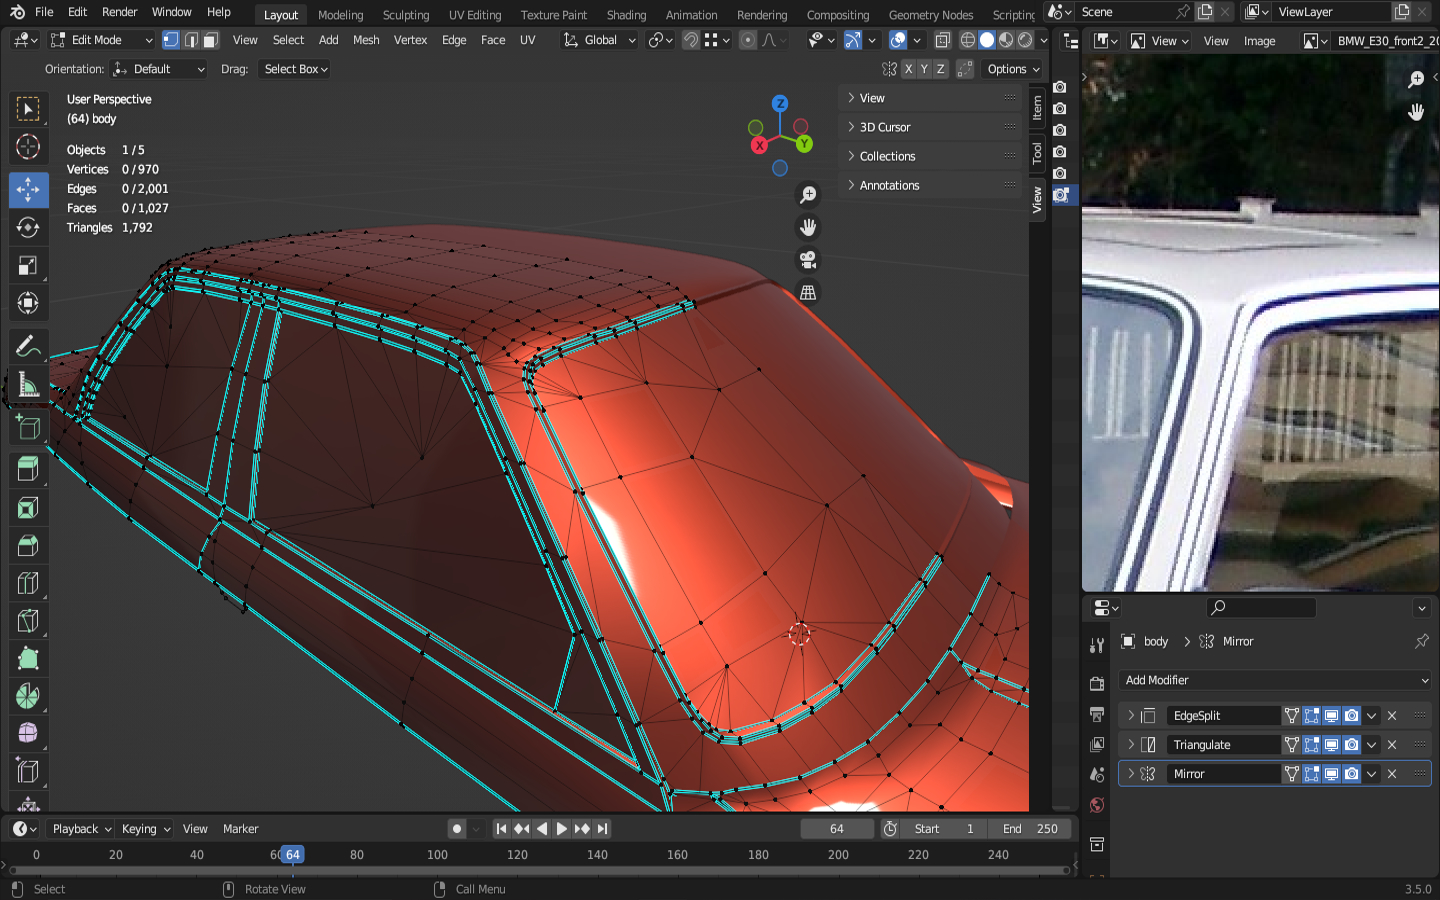Screen dimensions: 1440x900
Task: Switch to orthographic grid view icon
Action: [x=808, y=293]
